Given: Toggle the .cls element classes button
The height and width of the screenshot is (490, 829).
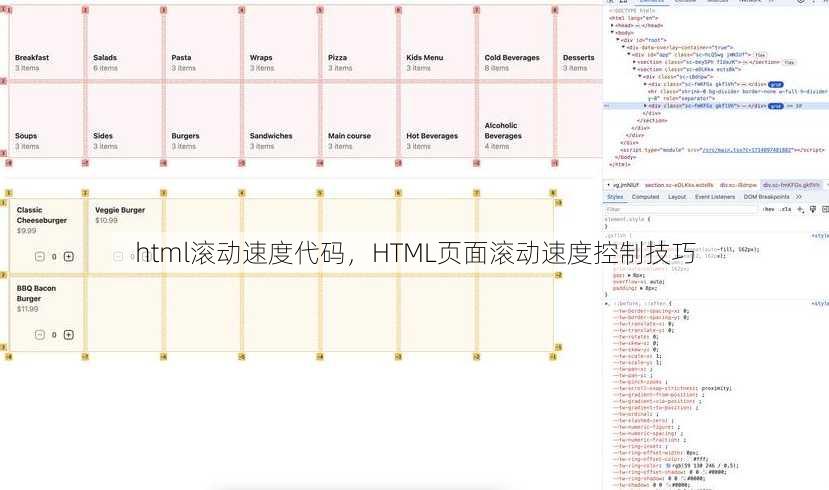Looking at the screenshot, I should click(x=786, y=209).
